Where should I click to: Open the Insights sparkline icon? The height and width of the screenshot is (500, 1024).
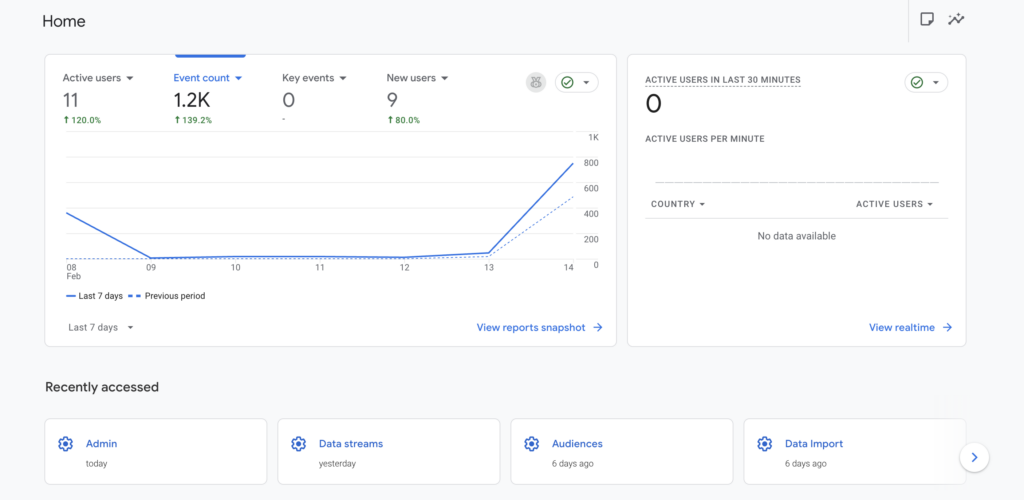[x=957, y=19]
